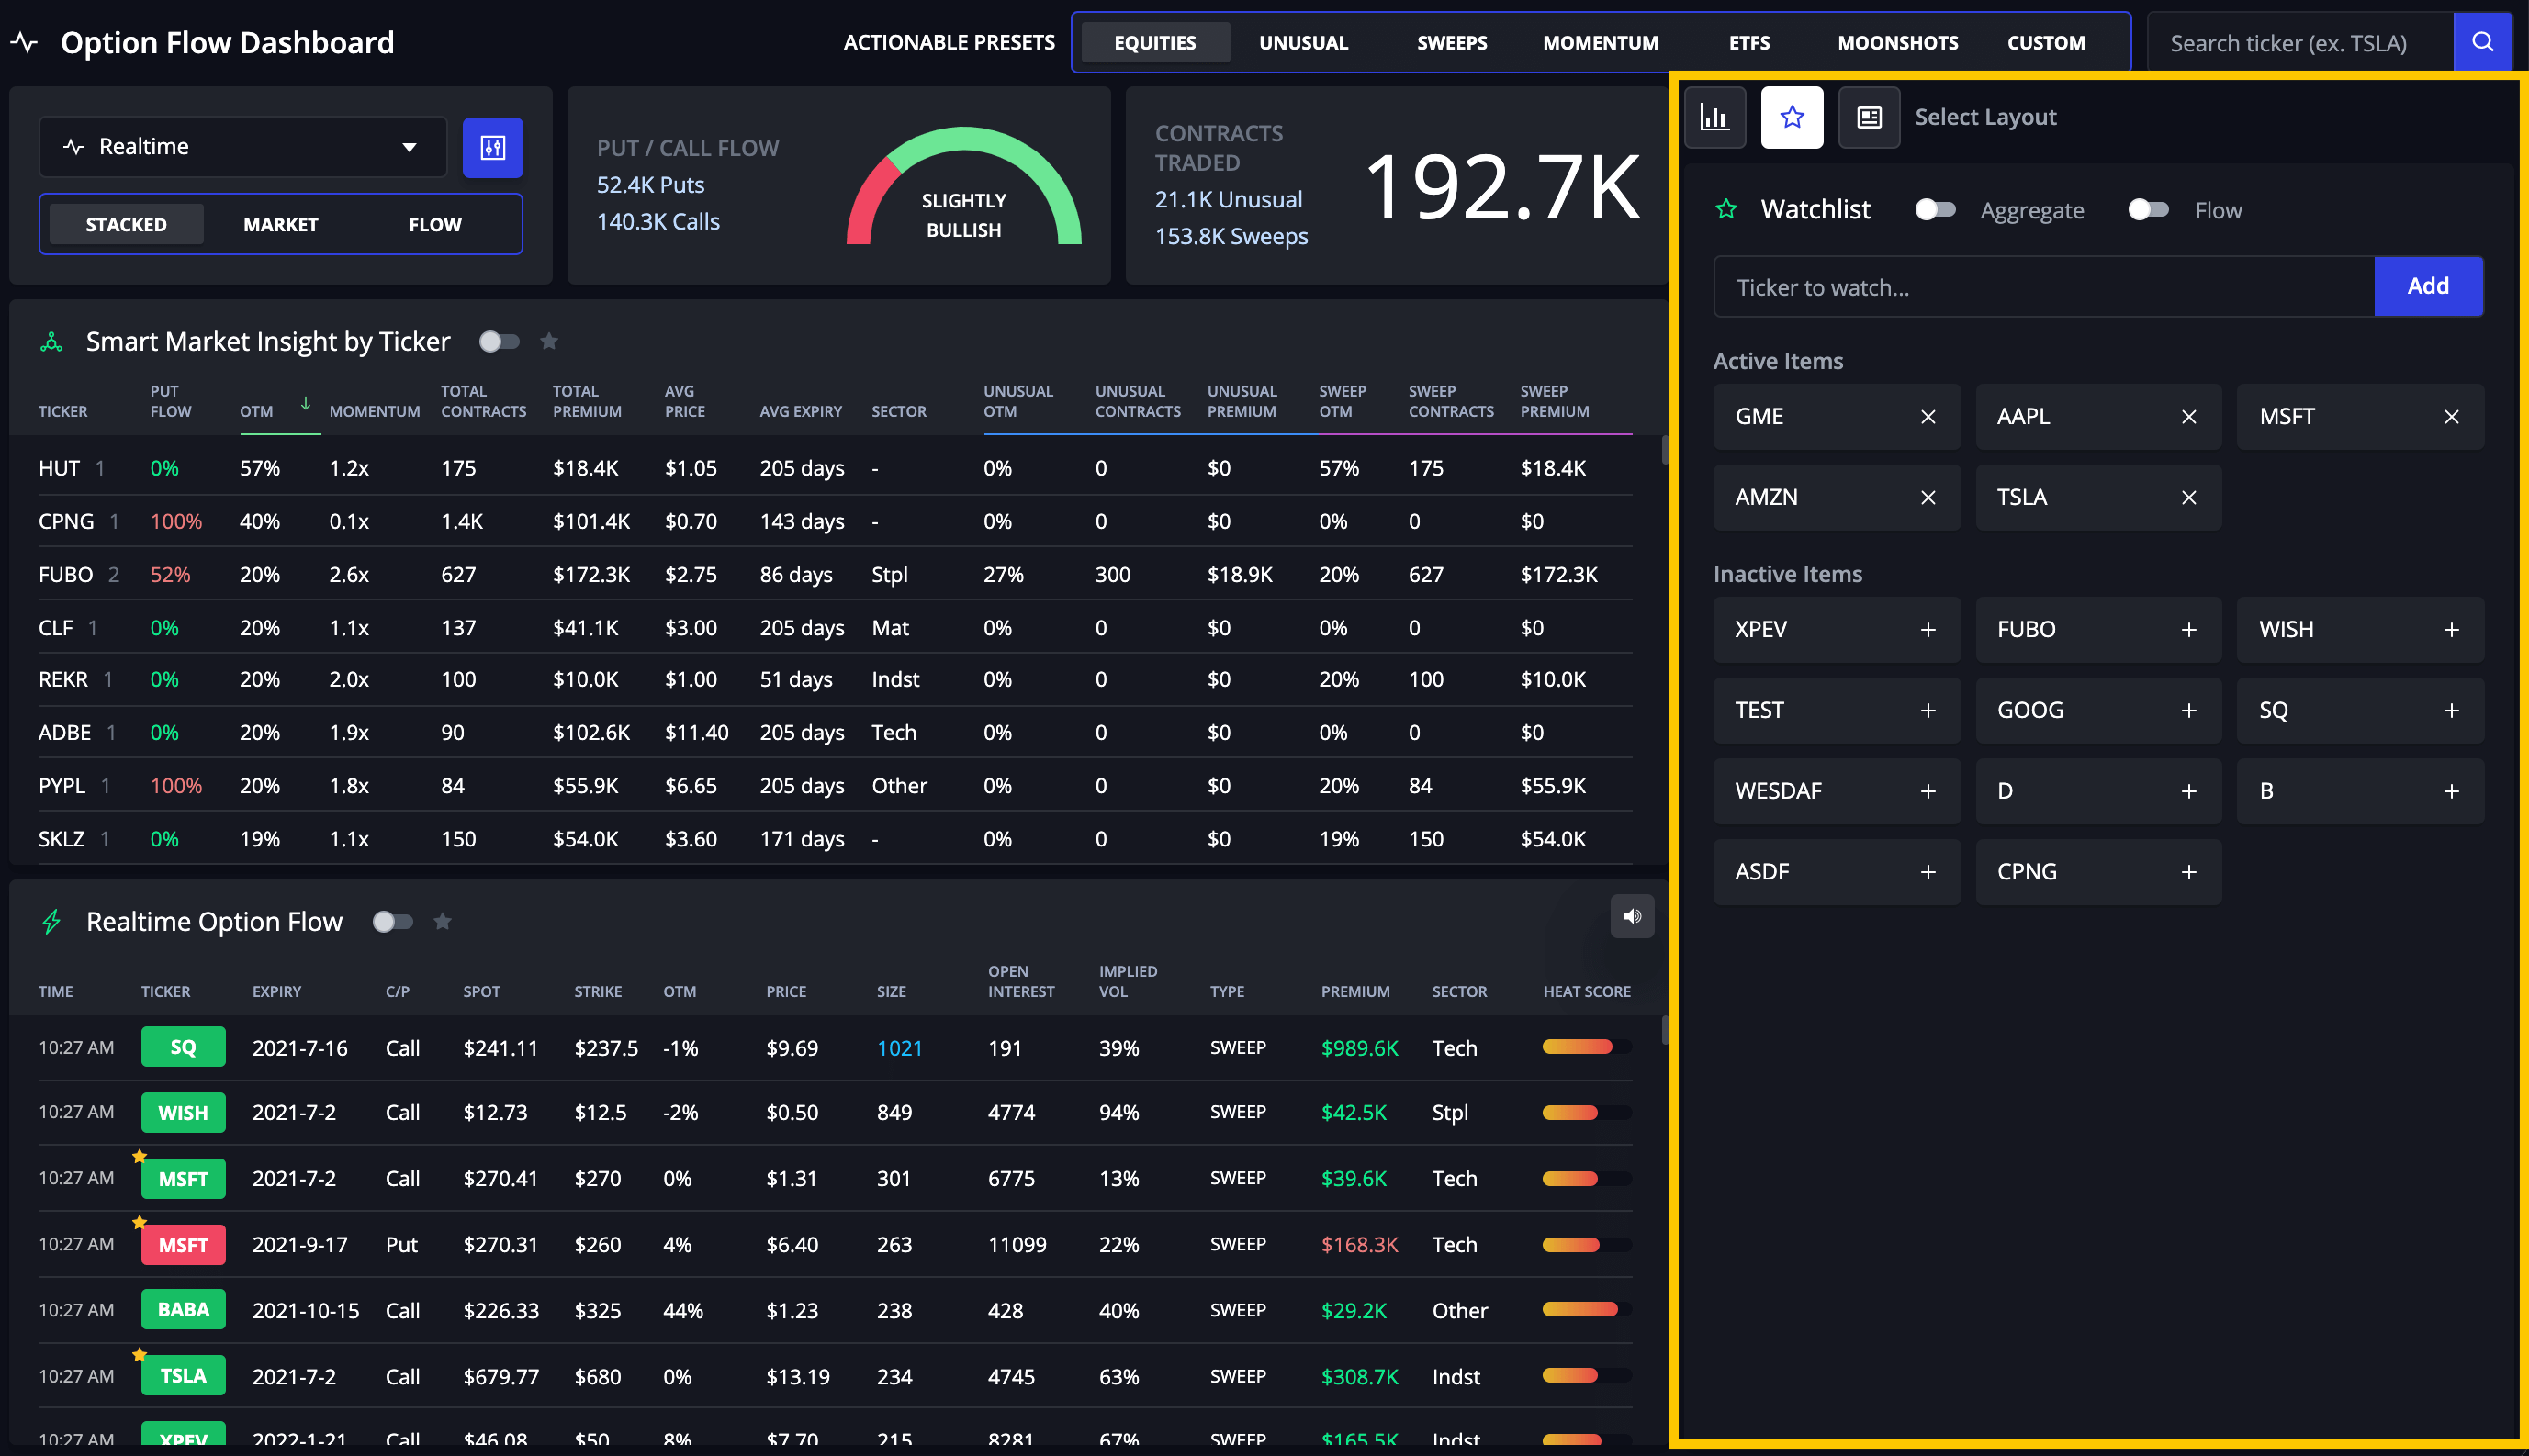Click the smart market insight star icon

pos(549,341)
